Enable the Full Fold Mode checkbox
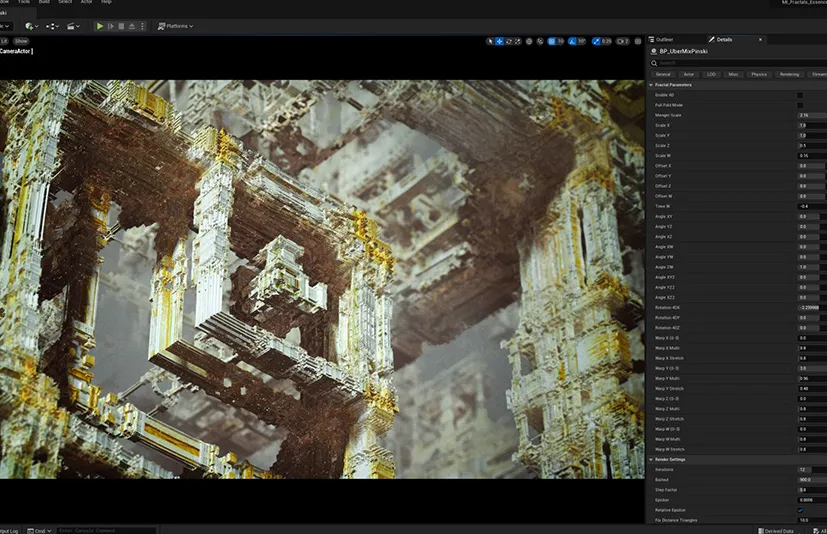This screenshot has width=827, height=534. click(x=800, y=105)
